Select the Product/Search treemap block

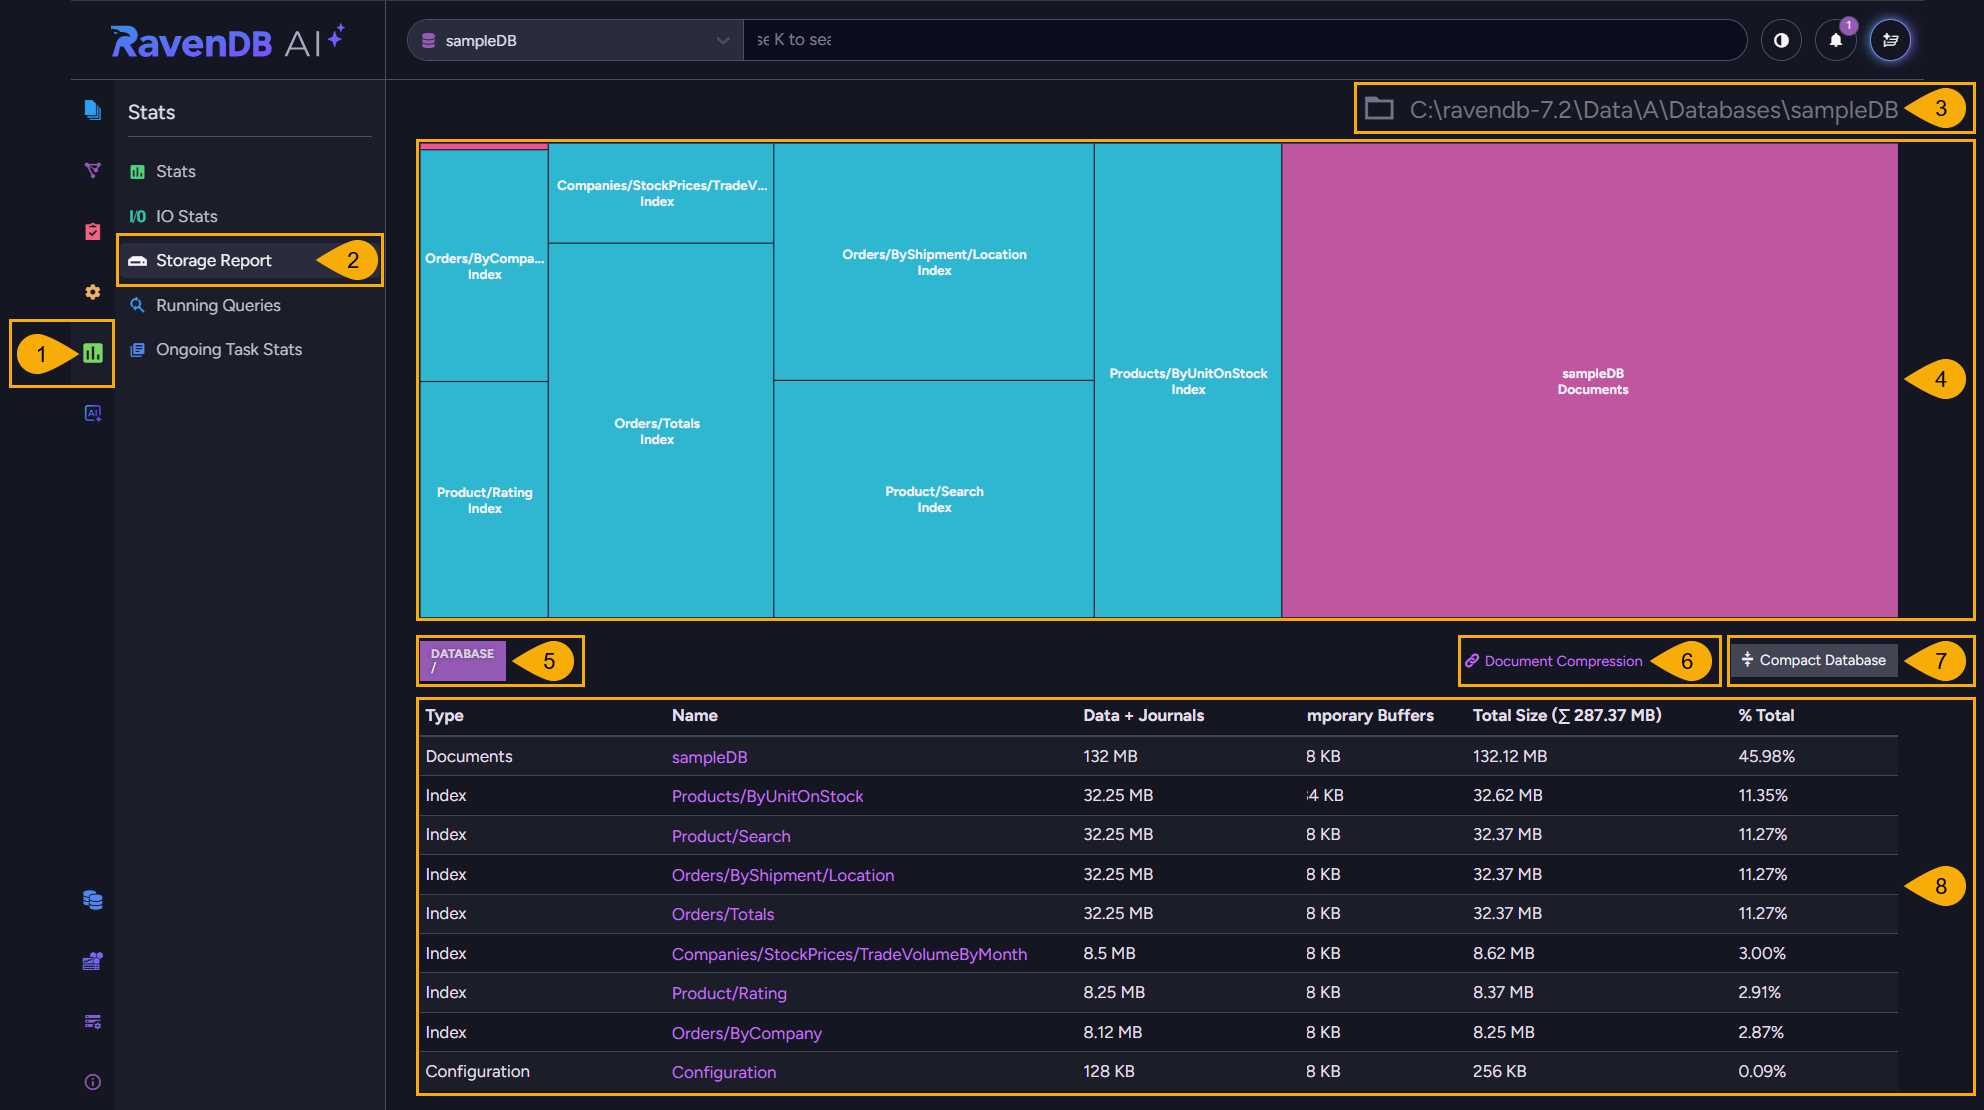(x=934, y=499)
